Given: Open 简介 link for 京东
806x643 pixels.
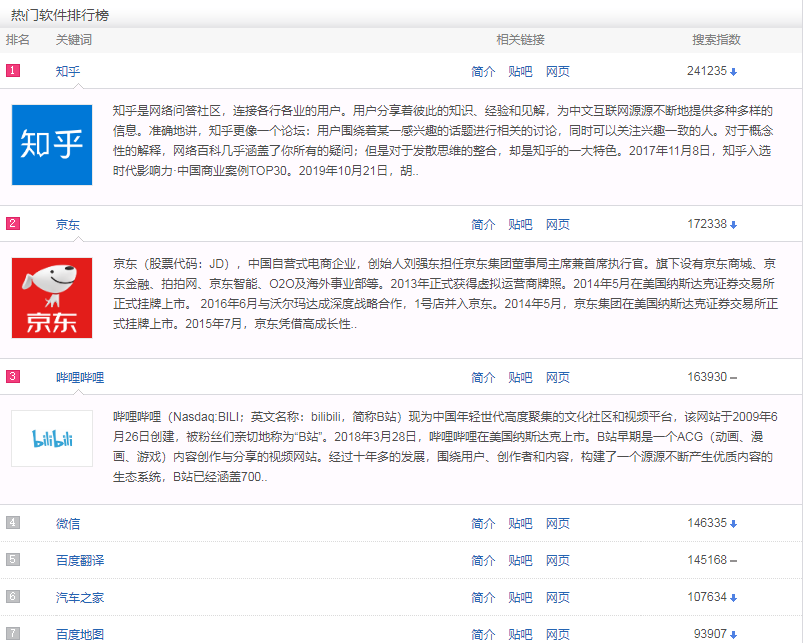Looking at the screenshot, I should click(483, 224).
